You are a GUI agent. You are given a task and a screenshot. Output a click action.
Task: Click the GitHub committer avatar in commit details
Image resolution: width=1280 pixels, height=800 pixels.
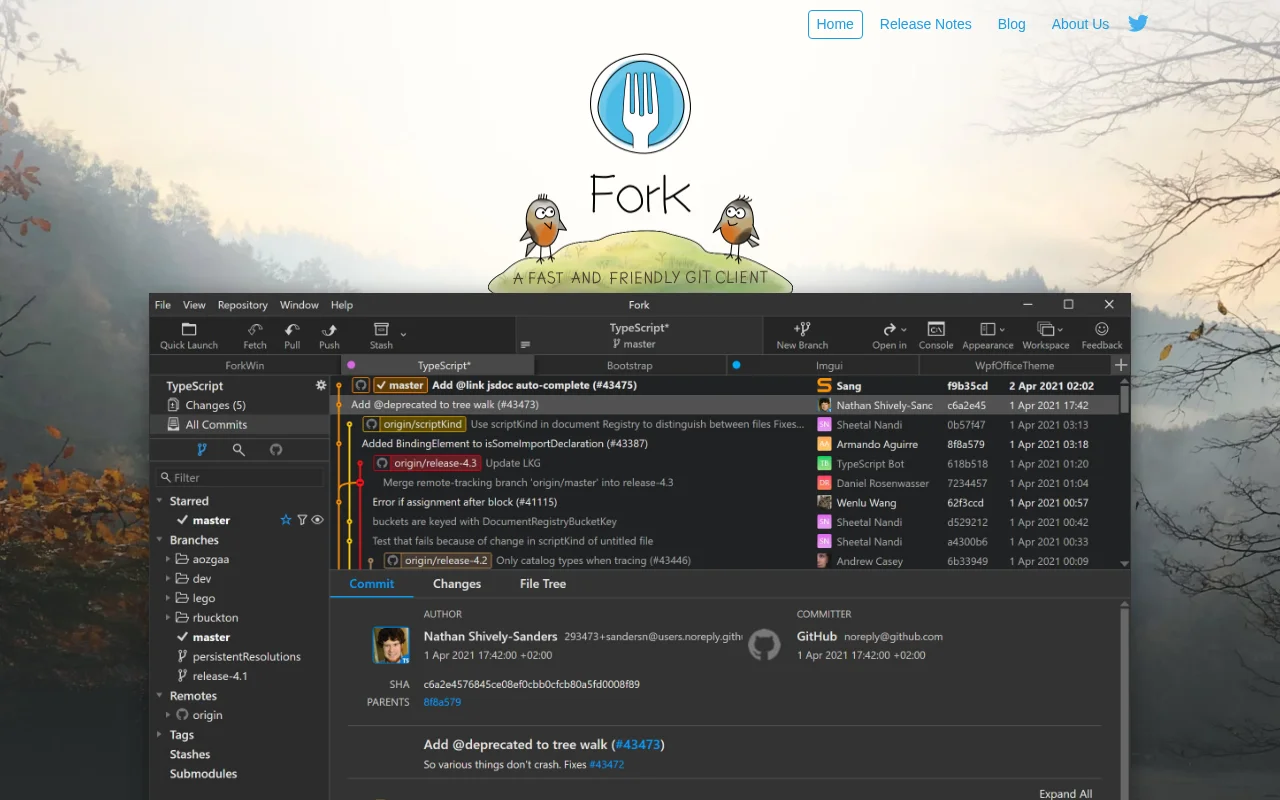[x=764, y=645]
